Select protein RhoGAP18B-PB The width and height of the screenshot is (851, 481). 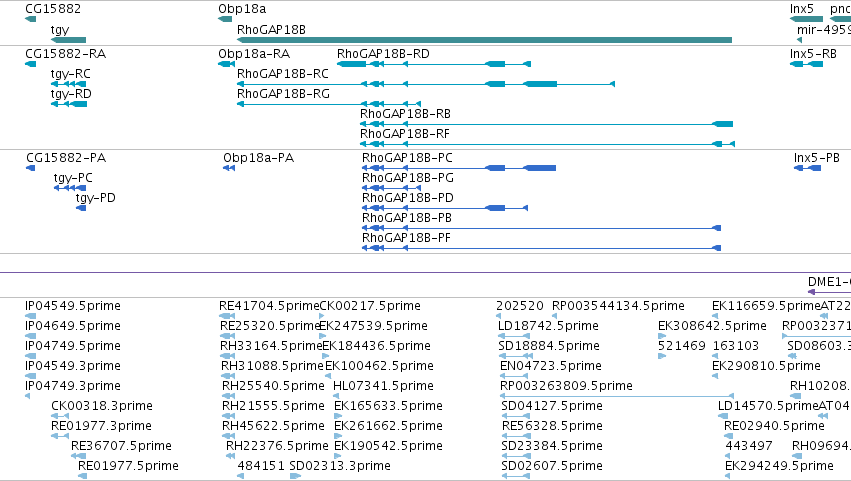pos(542,228)
